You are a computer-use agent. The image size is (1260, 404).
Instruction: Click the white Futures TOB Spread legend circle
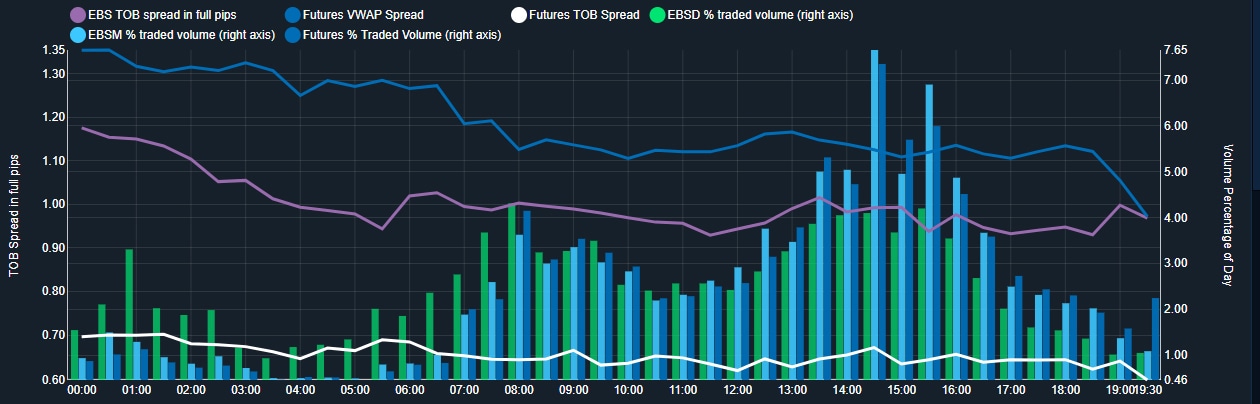click(x=519, y=15)
